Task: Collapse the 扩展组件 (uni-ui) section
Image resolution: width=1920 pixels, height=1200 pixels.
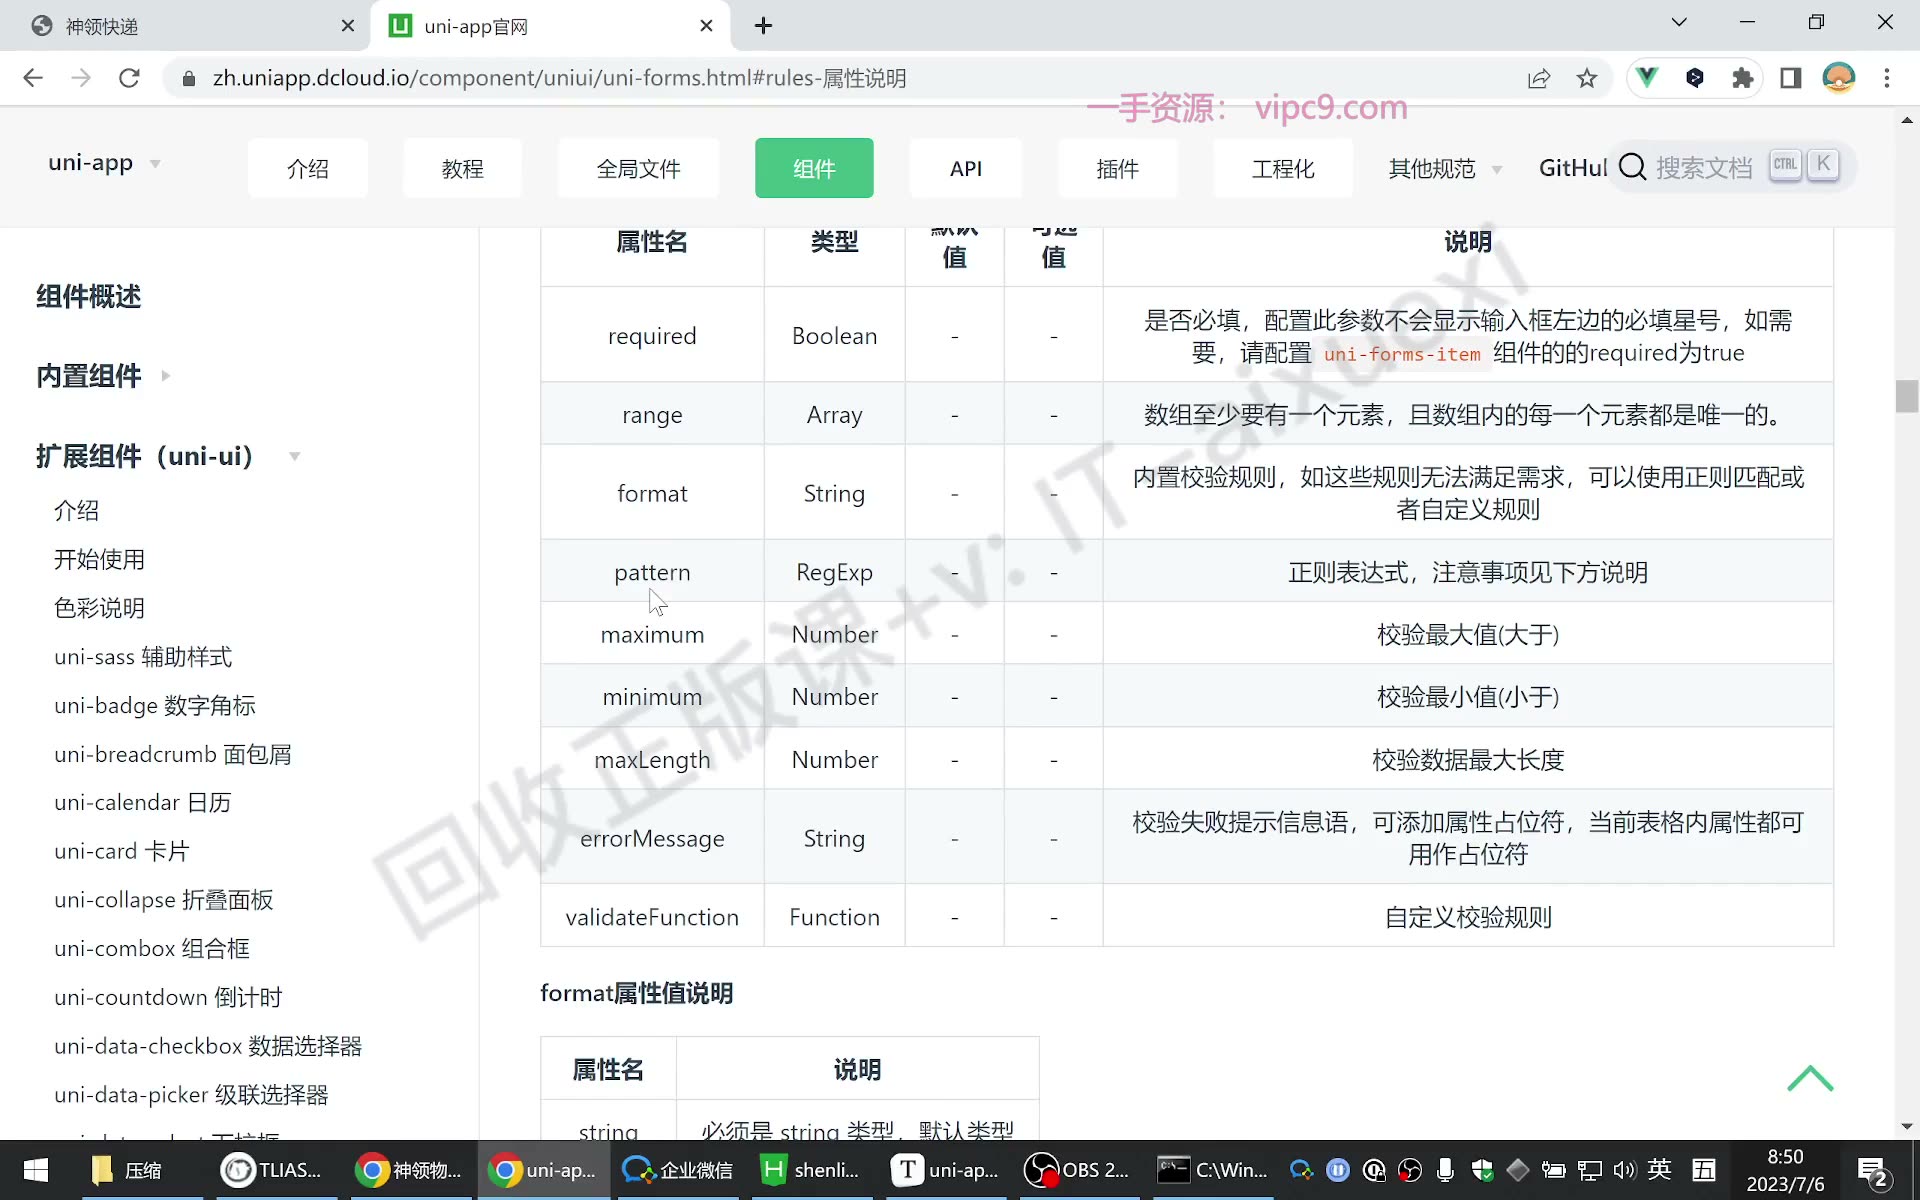Action: click(x=168, y=456)
